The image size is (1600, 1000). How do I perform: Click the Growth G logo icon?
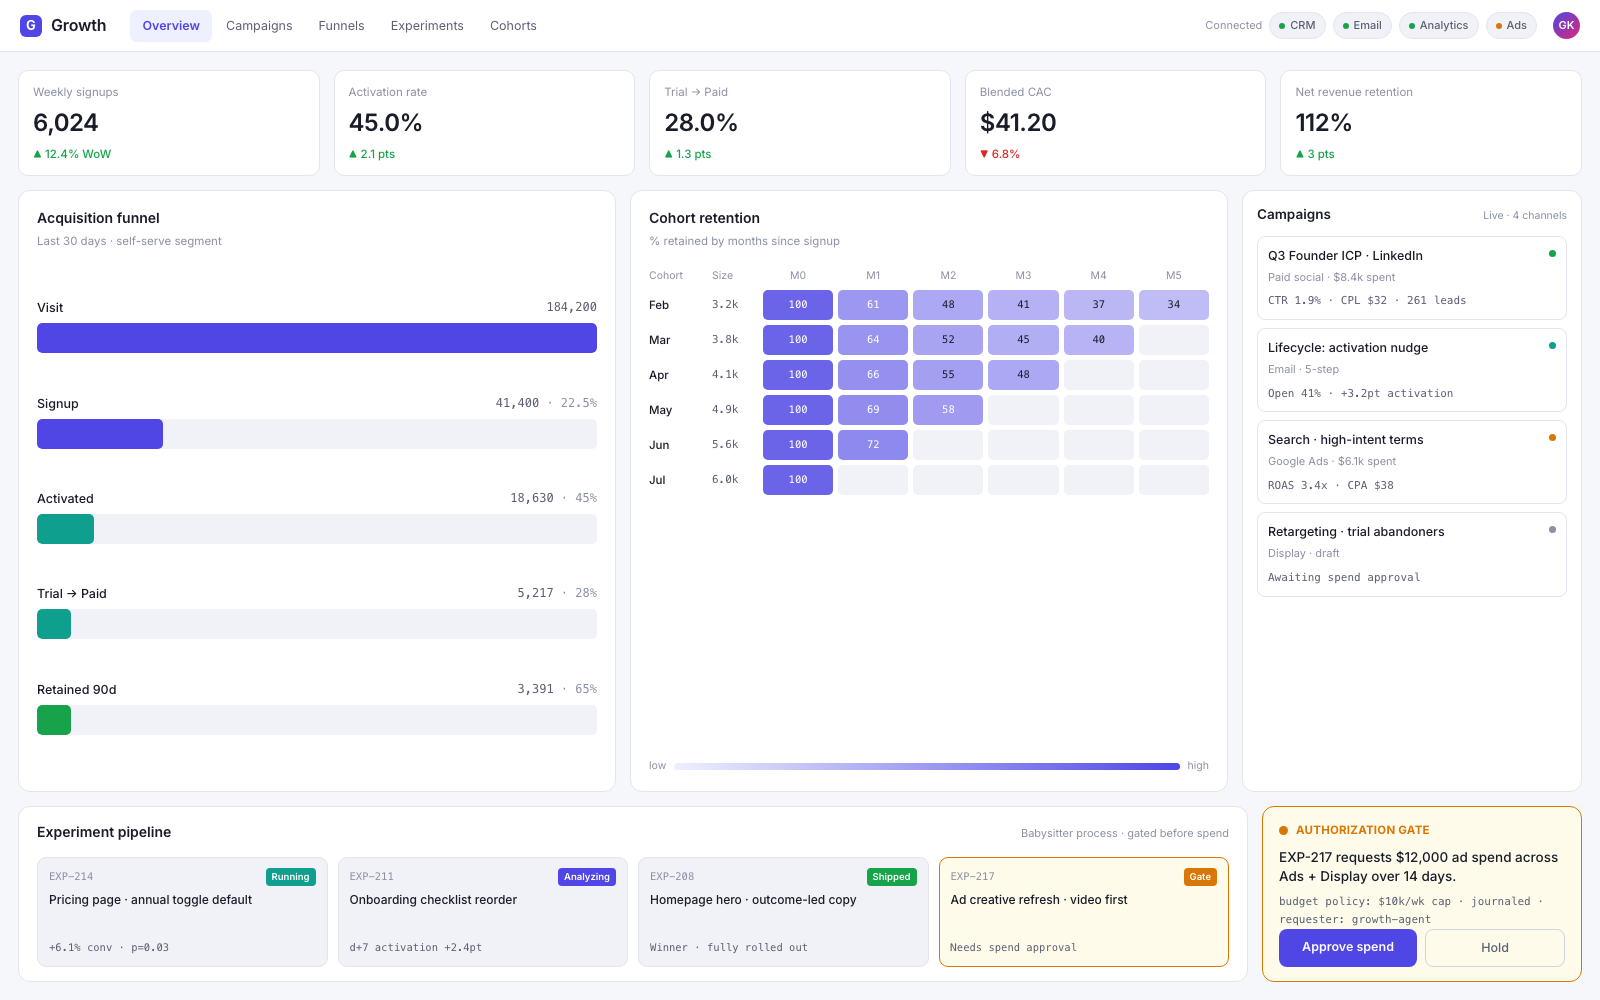(x=31, y=25)
